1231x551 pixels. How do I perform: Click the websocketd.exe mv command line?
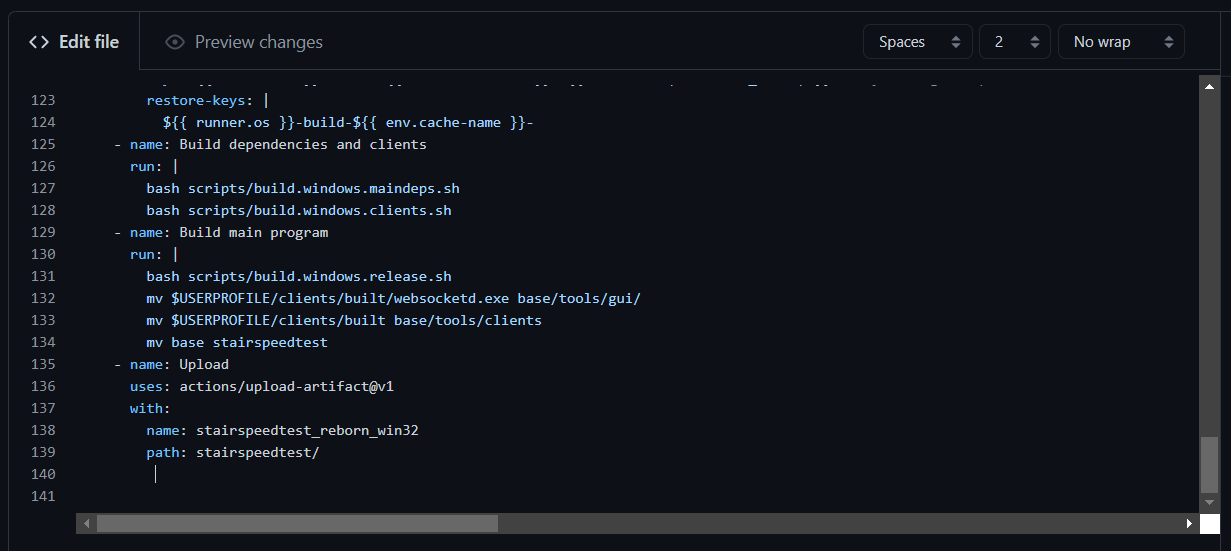pyautogui.click(x=394, y=299)
